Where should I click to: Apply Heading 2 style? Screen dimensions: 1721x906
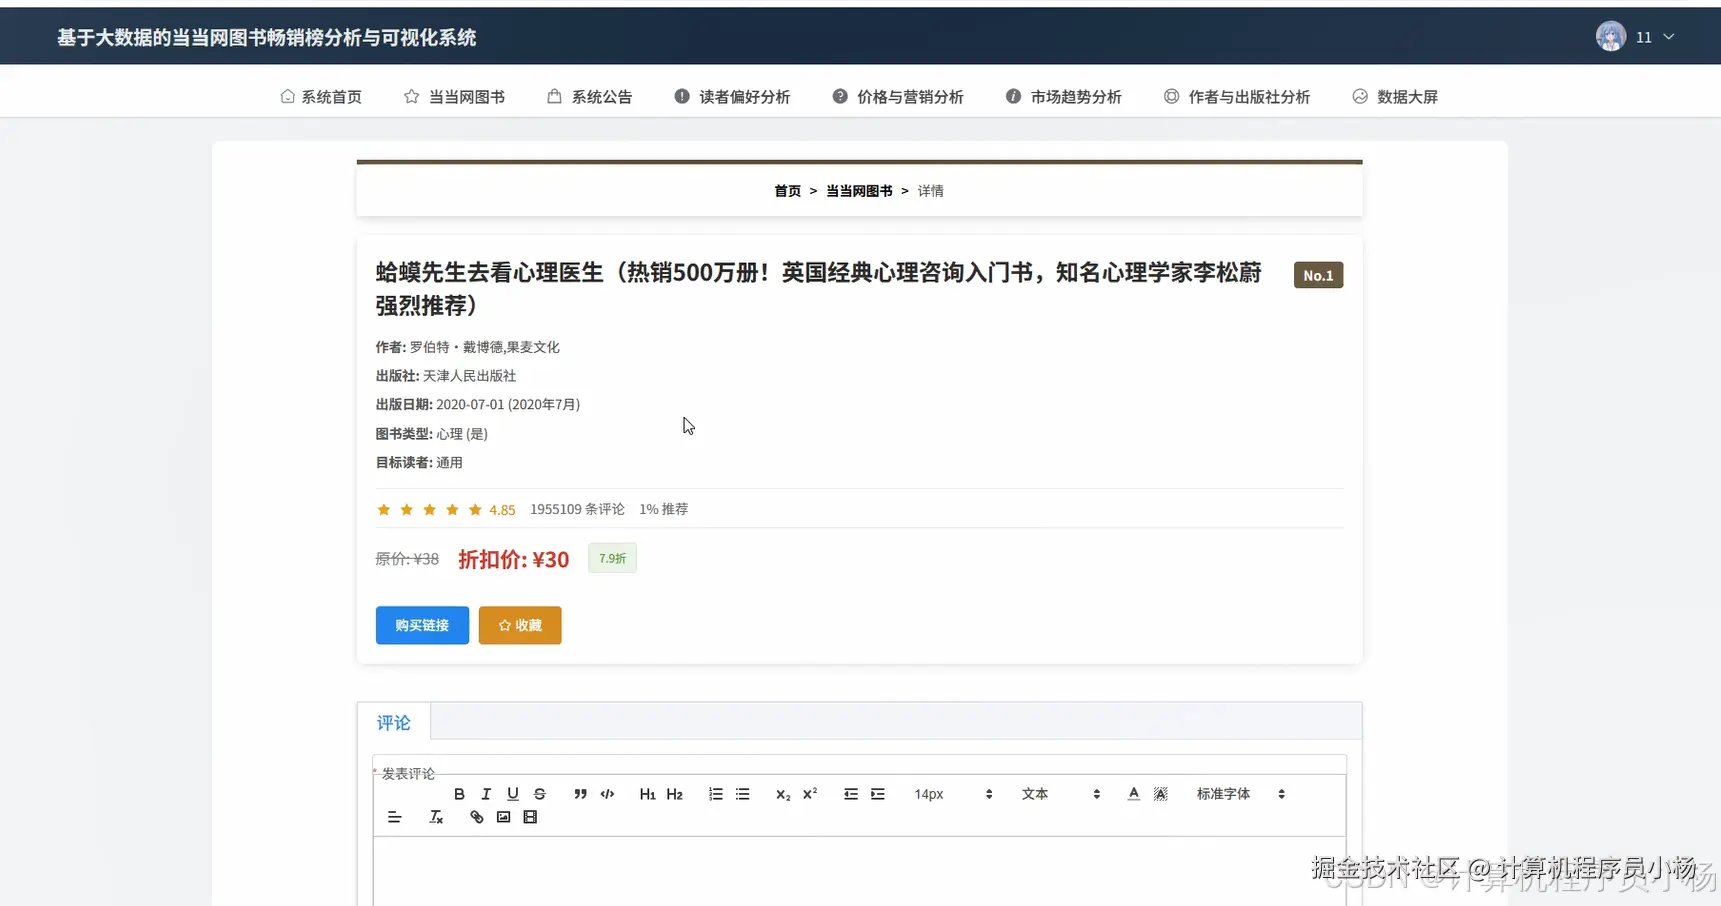(x=674, y=794)
